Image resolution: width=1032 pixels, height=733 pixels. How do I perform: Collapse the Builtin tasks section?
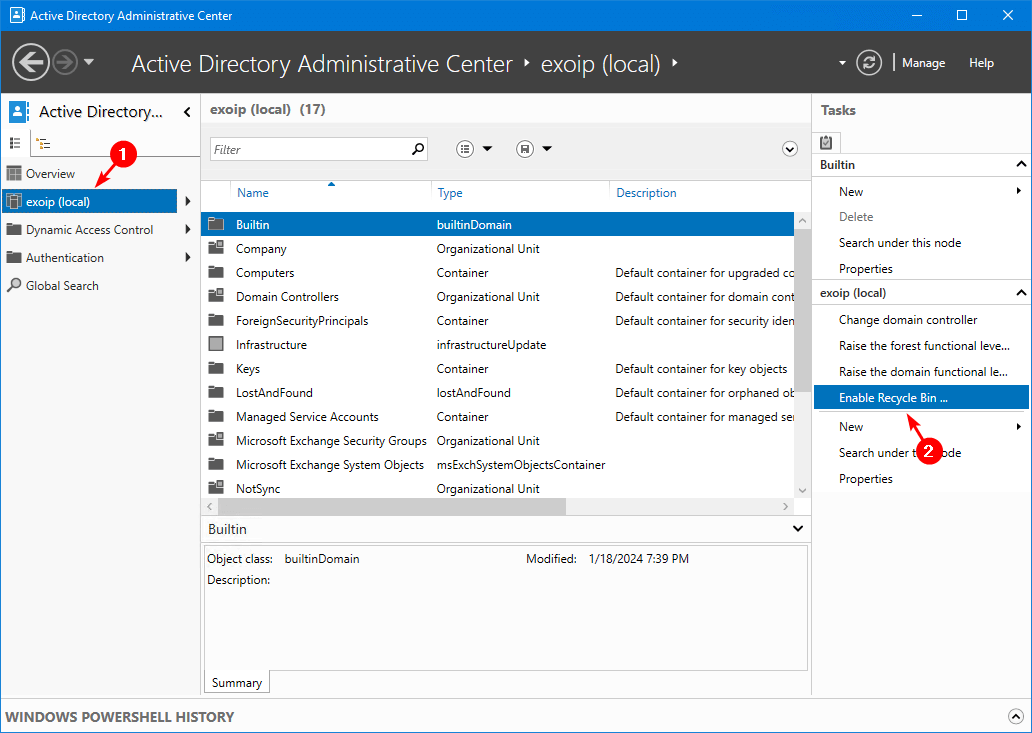coord(1020,164)
